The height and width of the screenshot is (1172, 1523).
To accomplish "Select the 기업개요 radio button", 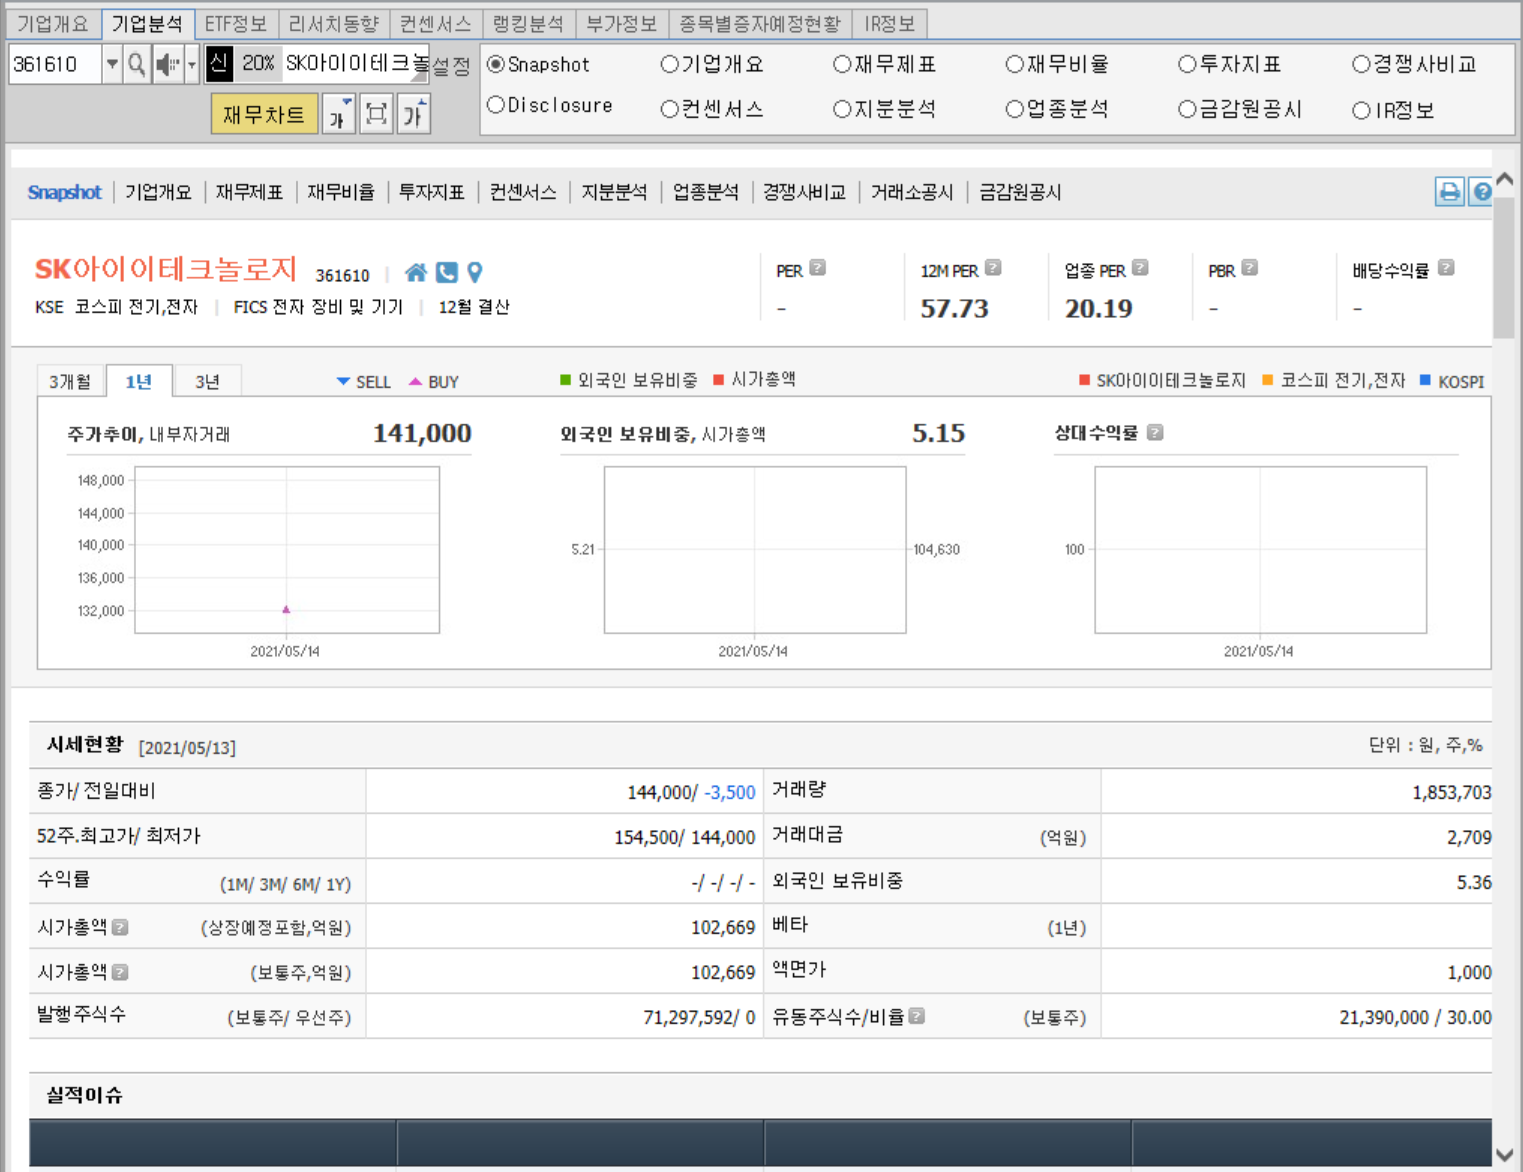I will (x=669, y=65).
